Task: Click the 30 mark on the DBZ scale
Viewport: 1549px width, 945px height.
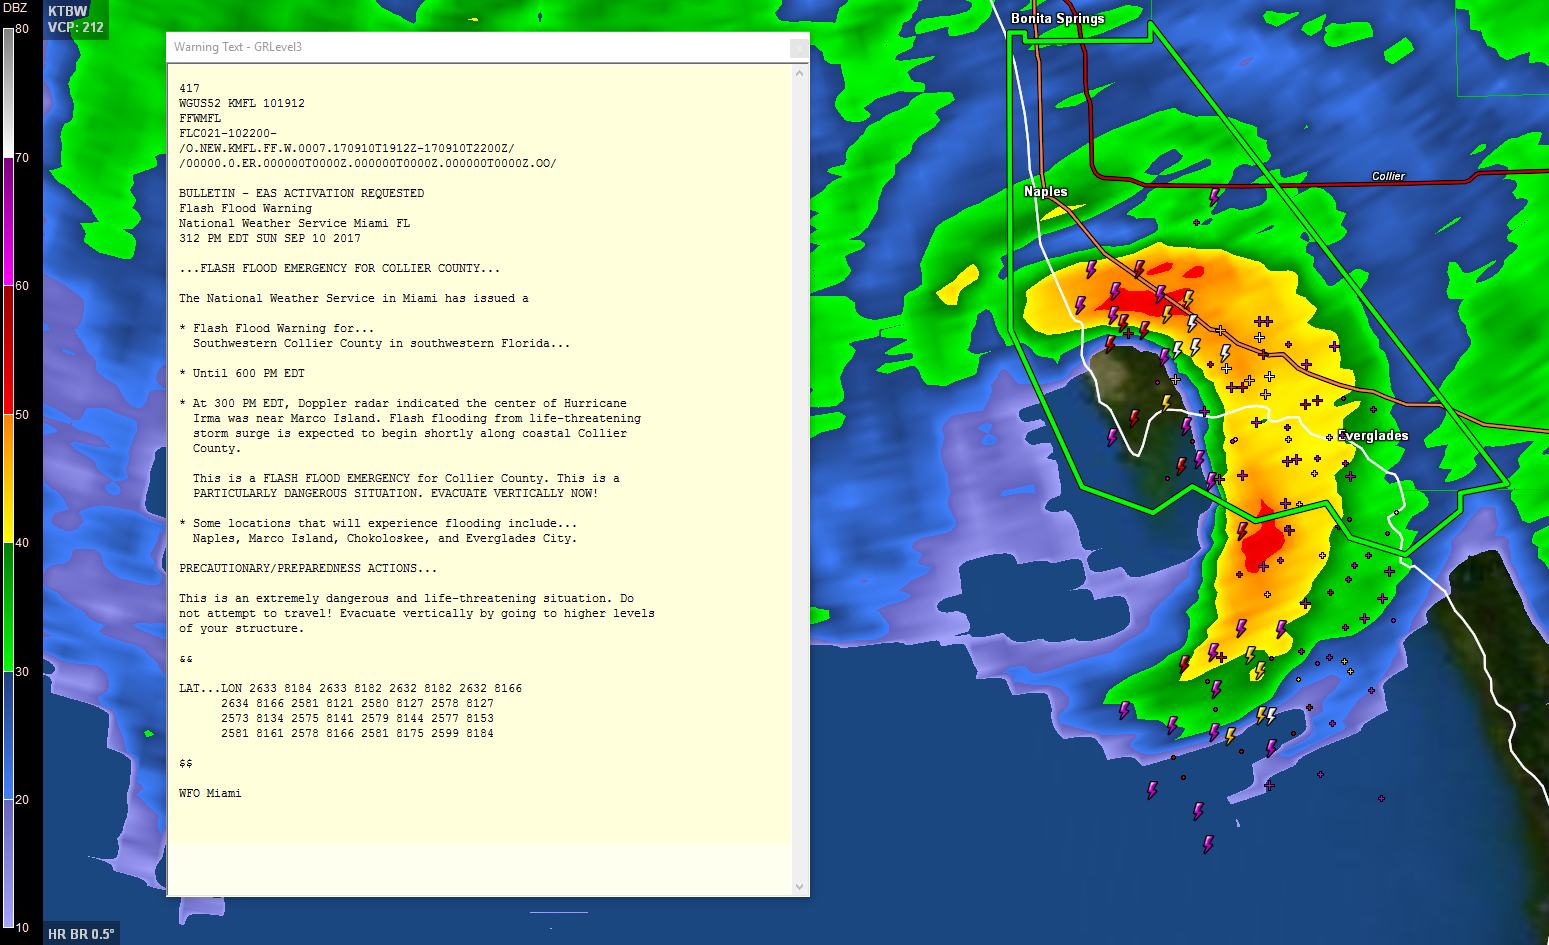Action: coord(22,671)
